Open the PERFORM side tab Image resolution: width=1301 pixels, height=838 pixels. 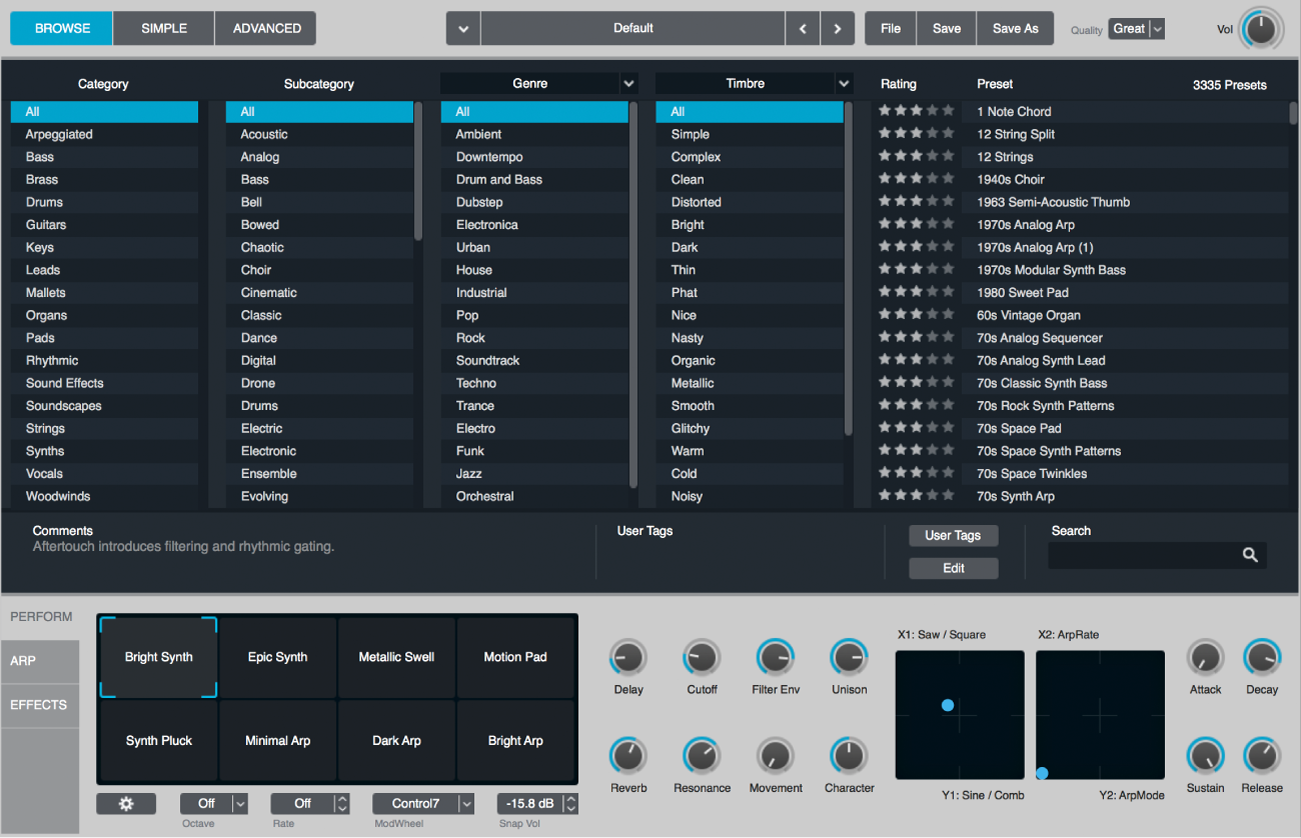[41, 617]
